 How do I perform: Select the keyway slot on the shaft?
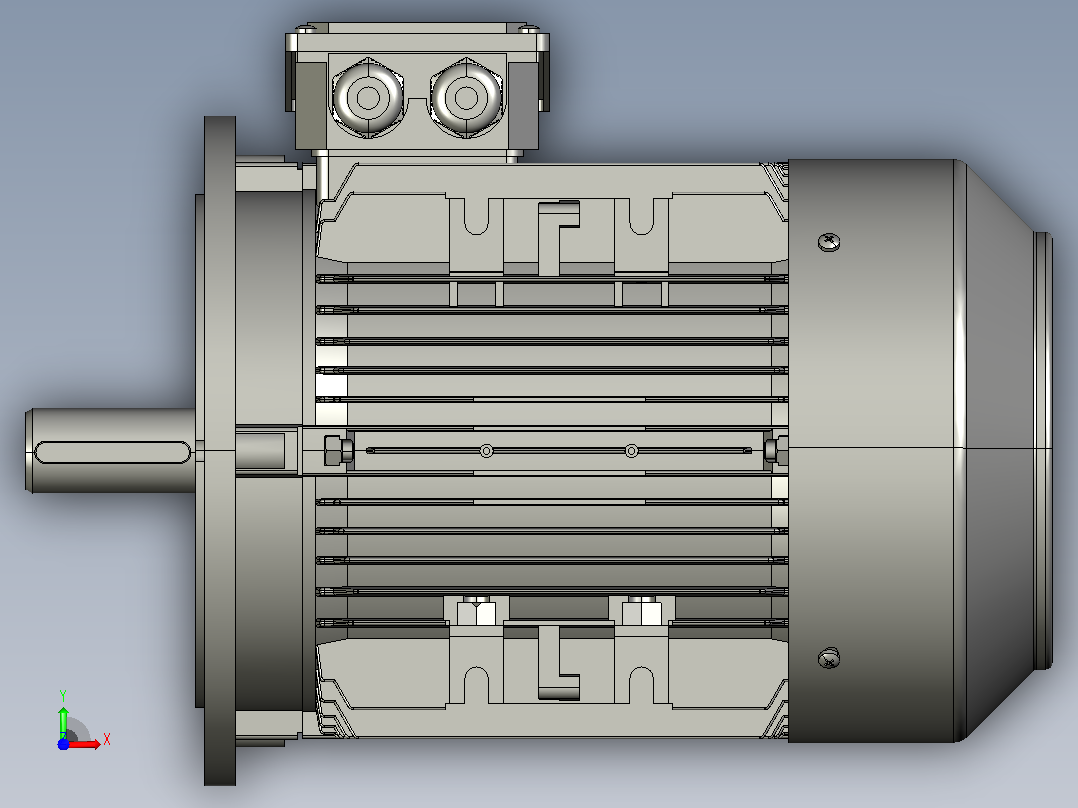(x=113, y=452)
